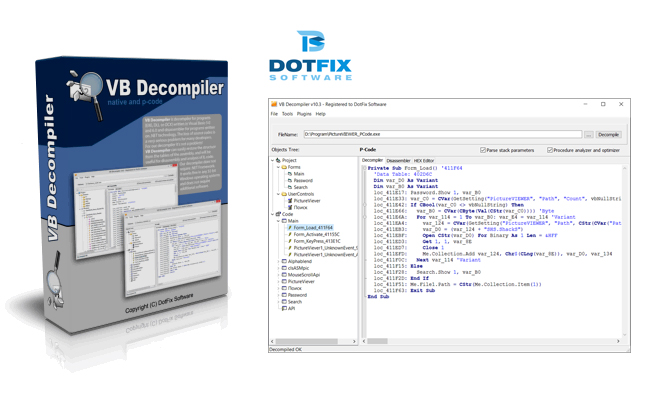The image size is (650, 400).
Task: Click the code pane scroll-right arrow
Action: (x=618, y=341)
